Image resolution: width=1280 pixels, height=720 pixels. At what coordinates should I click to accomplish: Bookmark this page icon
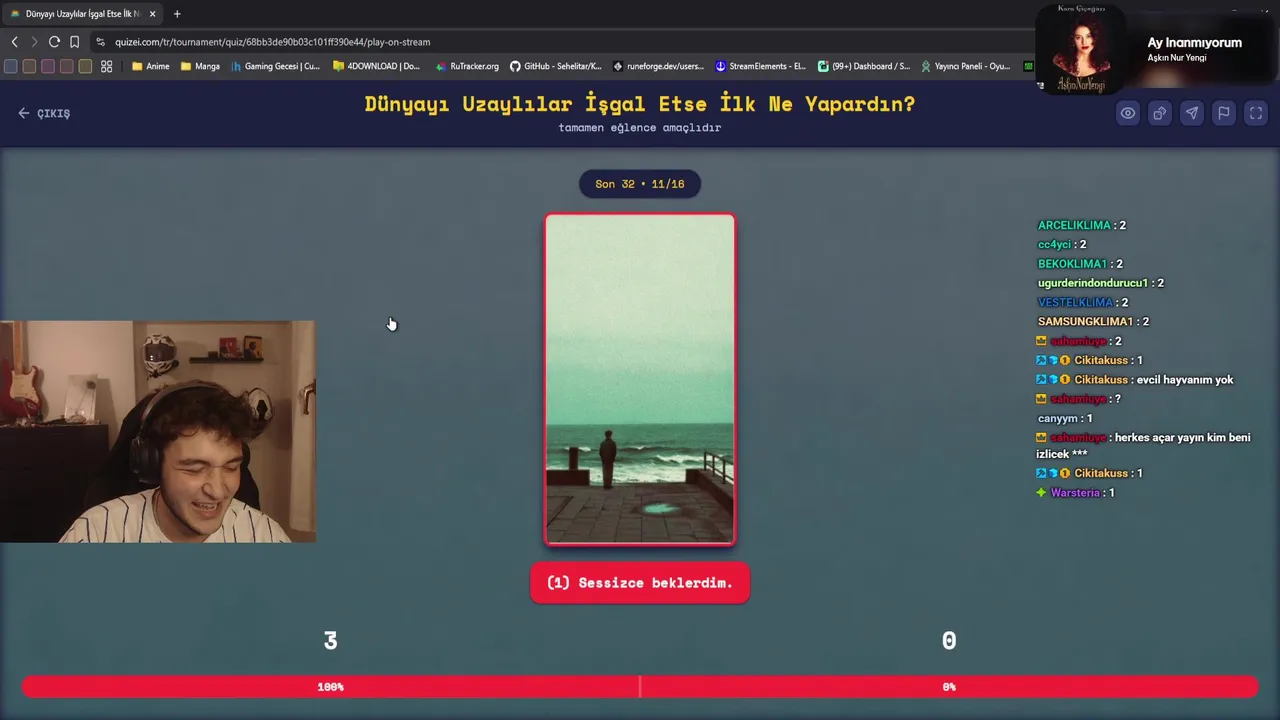[x=74, y=42]
